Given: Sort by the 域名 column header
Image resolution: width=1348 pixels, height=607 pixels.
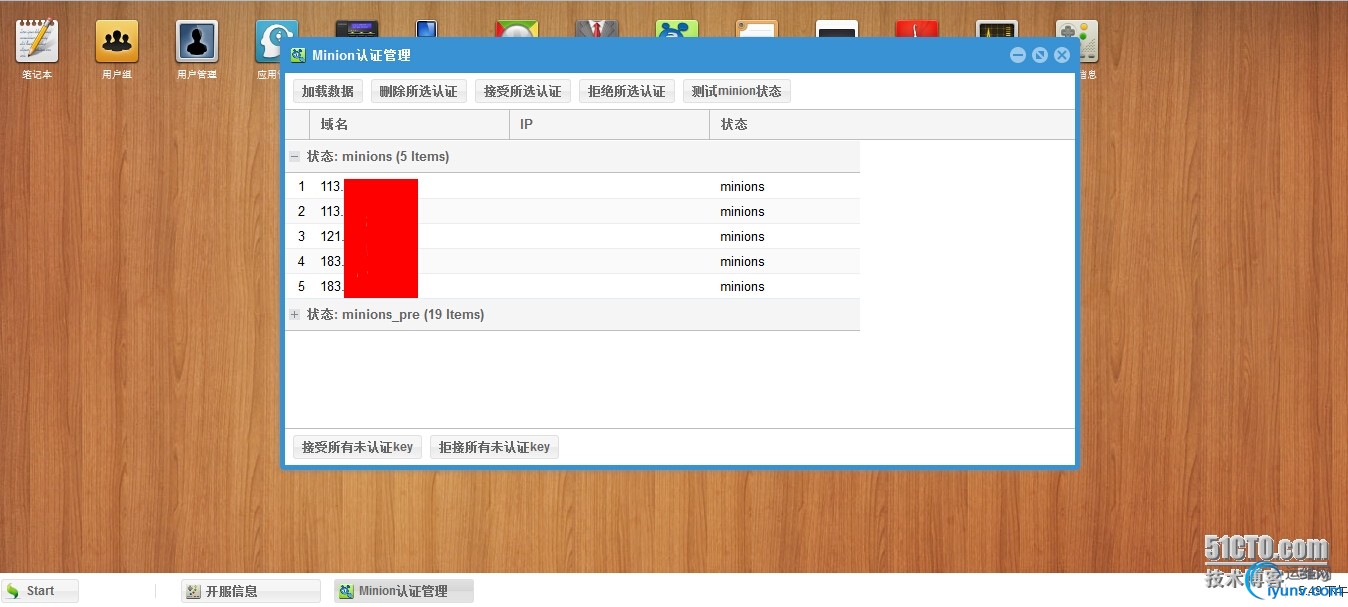Looking at the screenshot, I should click(x=410, y=125).
